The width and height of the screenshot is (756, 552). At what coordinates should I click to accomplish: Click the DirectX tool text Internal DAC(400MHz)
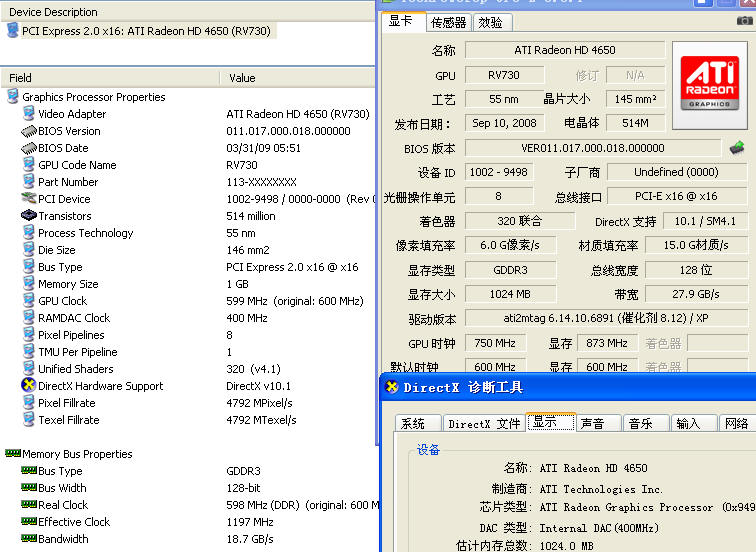tap(599, 527)
